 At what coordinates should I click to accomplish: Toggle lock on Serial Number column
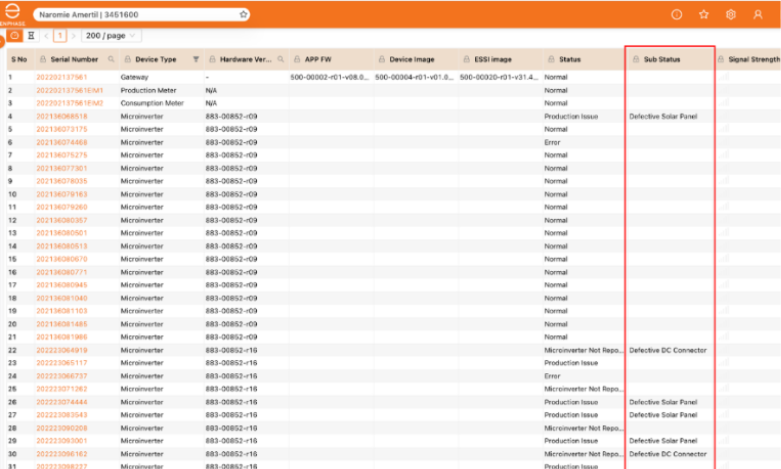click(x=43, y=59)
